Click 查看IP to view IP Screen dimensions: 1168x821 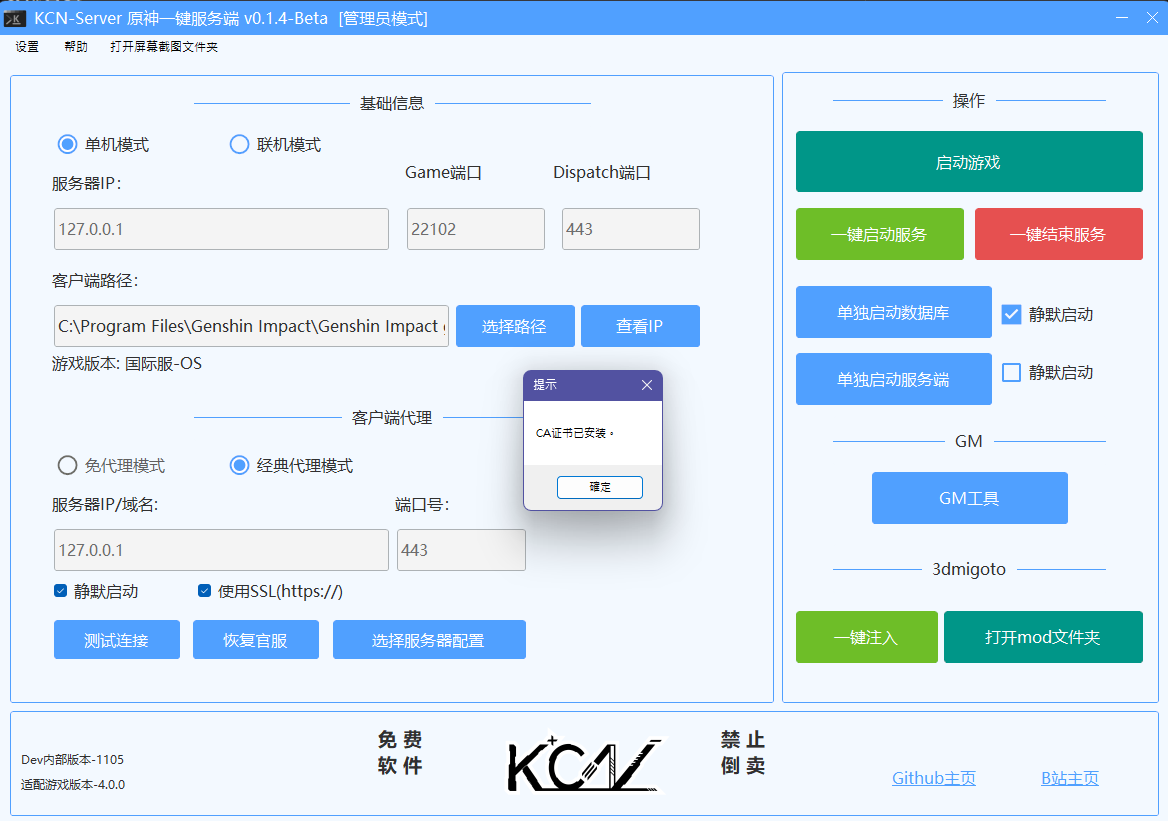click(640, 325)
